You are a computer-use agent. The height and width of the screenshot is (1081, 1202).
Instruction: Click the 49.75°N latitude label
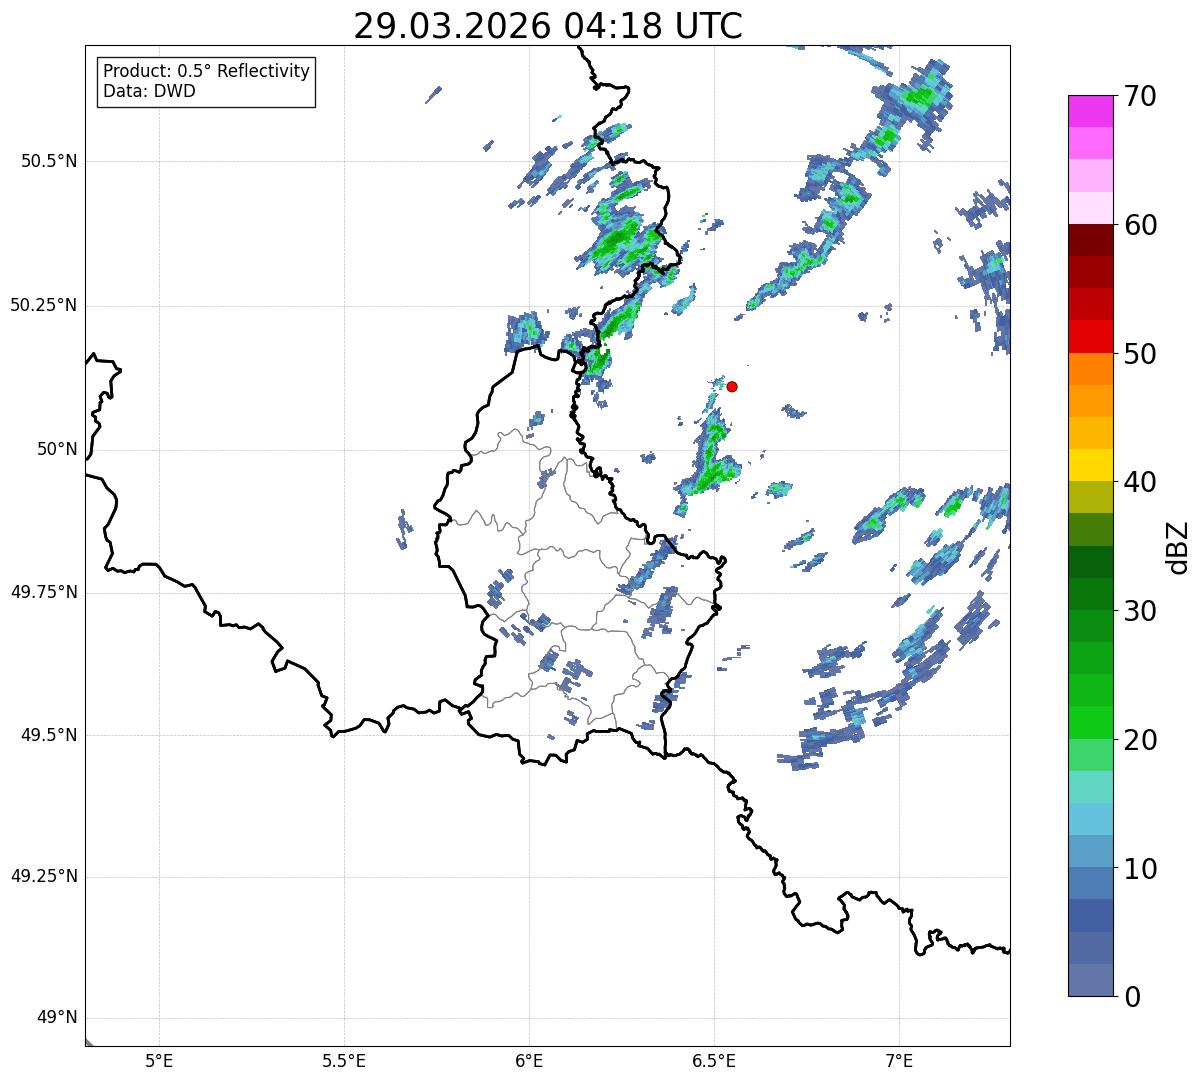click(x=43, y=592)
